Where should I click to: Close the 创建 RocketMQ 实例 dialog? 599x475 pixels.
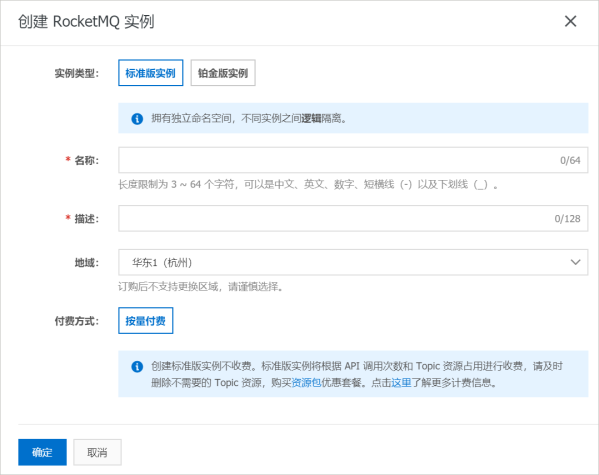pos(570,21)
